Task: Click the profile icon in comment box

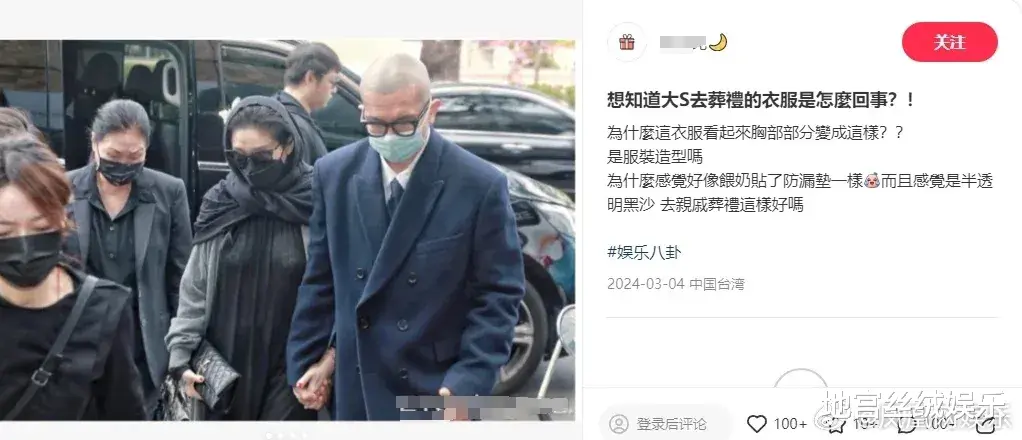Action: coord(619,424)
